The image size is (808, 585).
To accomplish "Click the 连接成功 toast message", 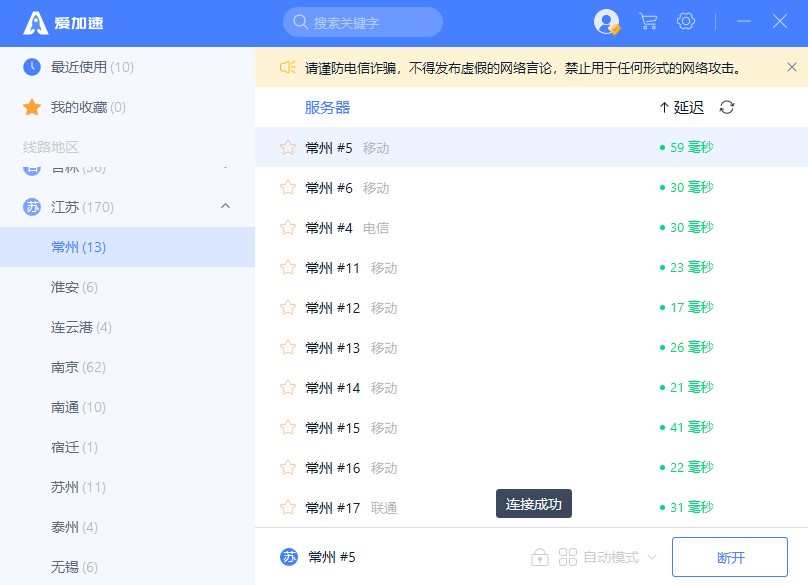I will [x=534, y=504].
